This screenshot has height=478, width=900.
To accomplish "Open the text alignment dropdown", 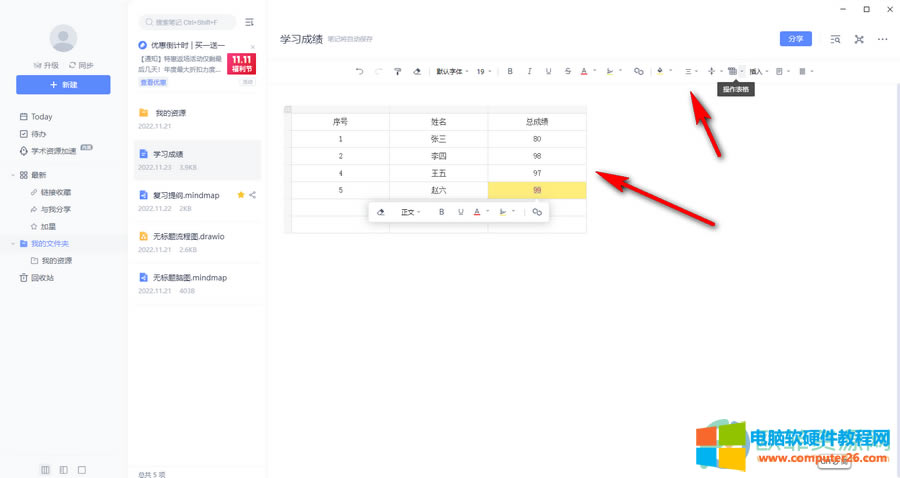I will pyautogui.click(x=690, y=71).
